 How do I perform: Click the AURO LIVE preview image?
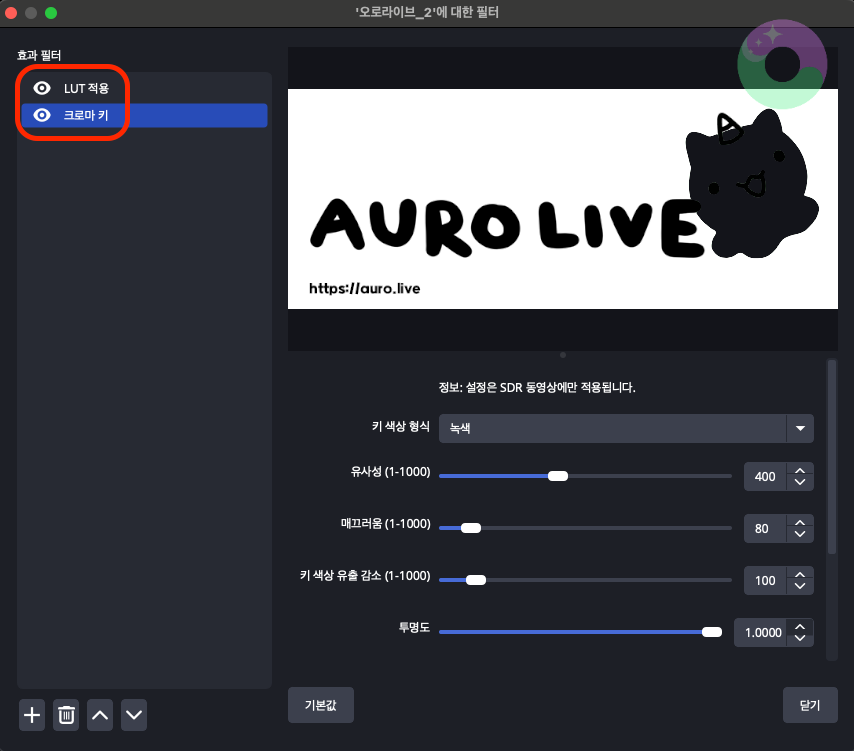(563, 199)
